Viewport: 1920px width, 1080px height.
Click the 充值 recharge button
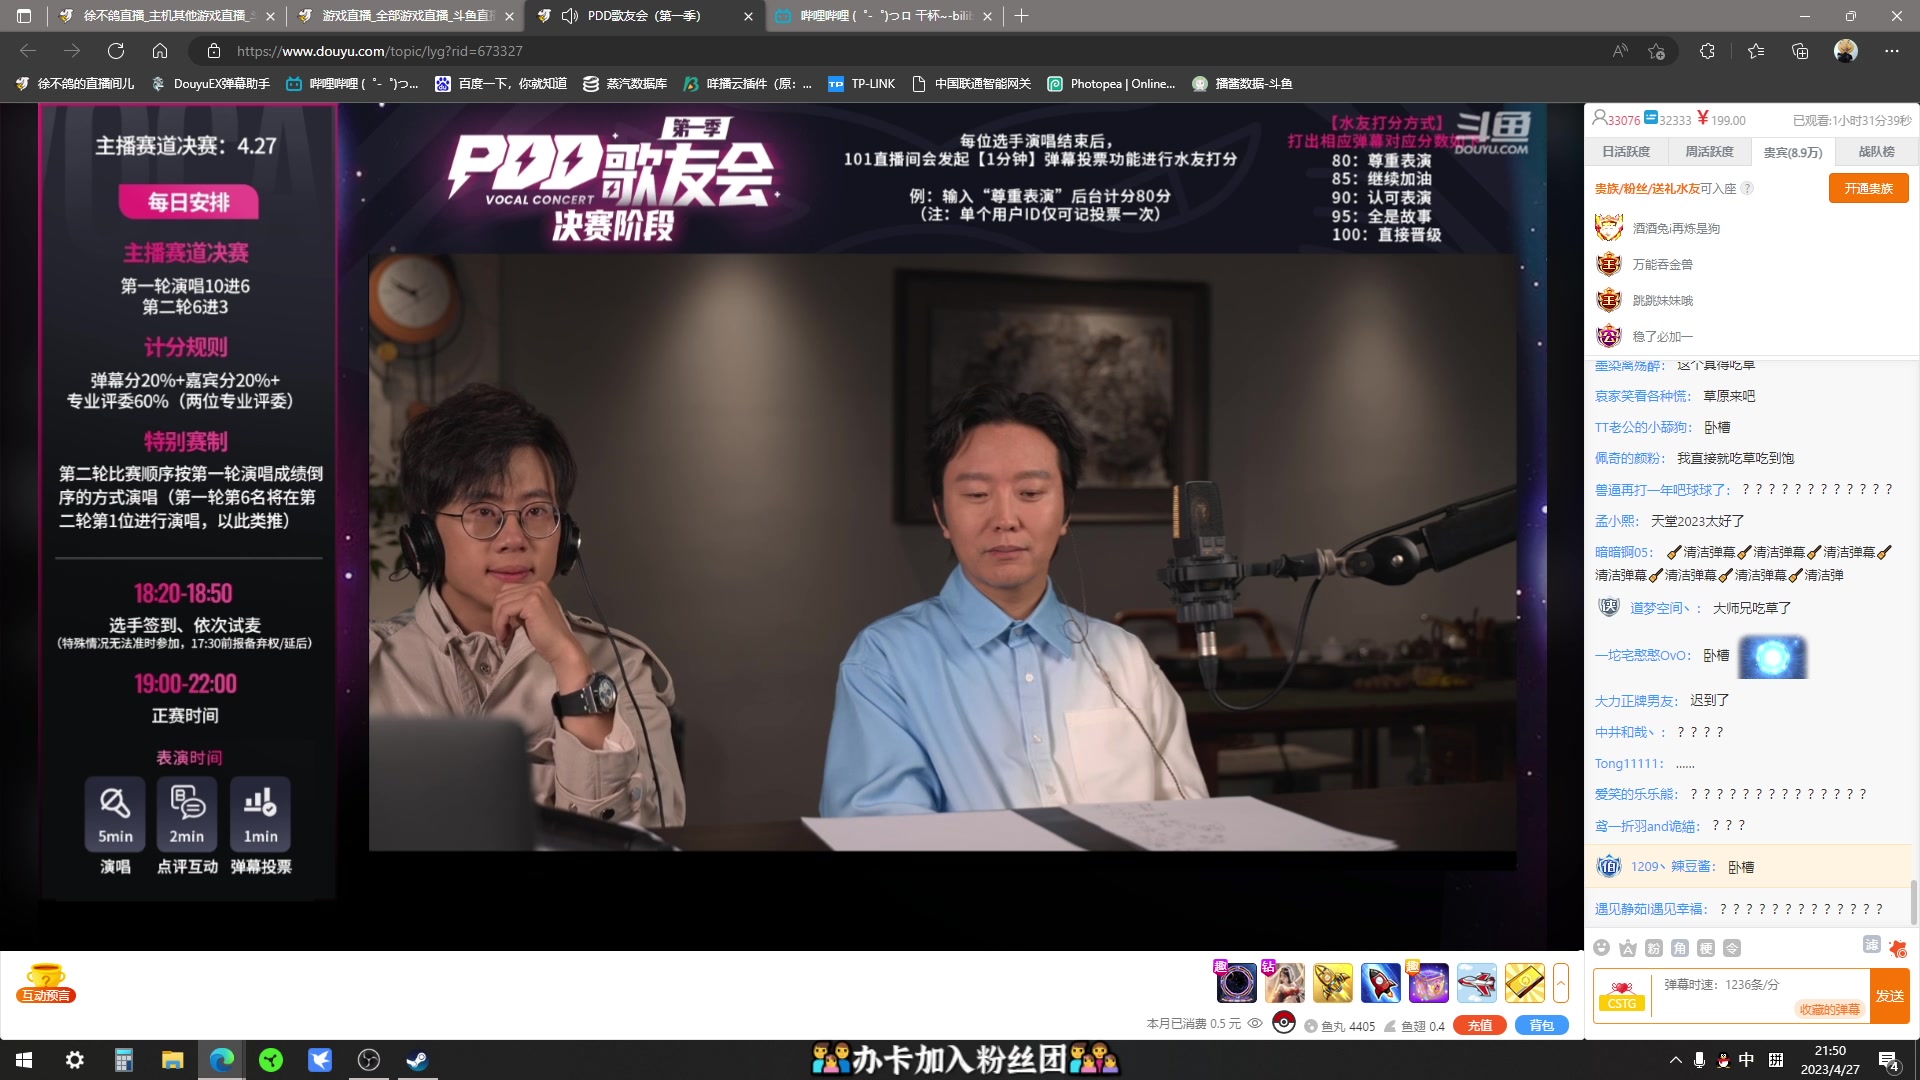point(1480,1025)
